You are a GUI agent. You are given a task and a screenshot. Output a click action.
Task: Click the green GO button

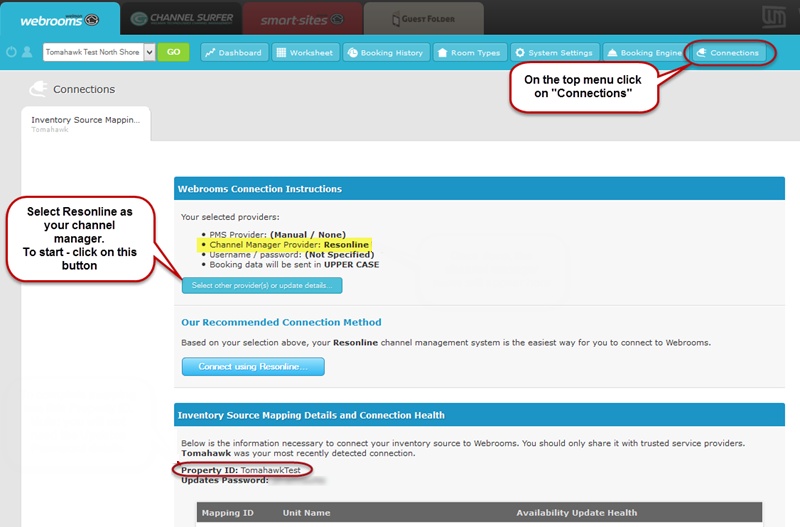[173, 52]
